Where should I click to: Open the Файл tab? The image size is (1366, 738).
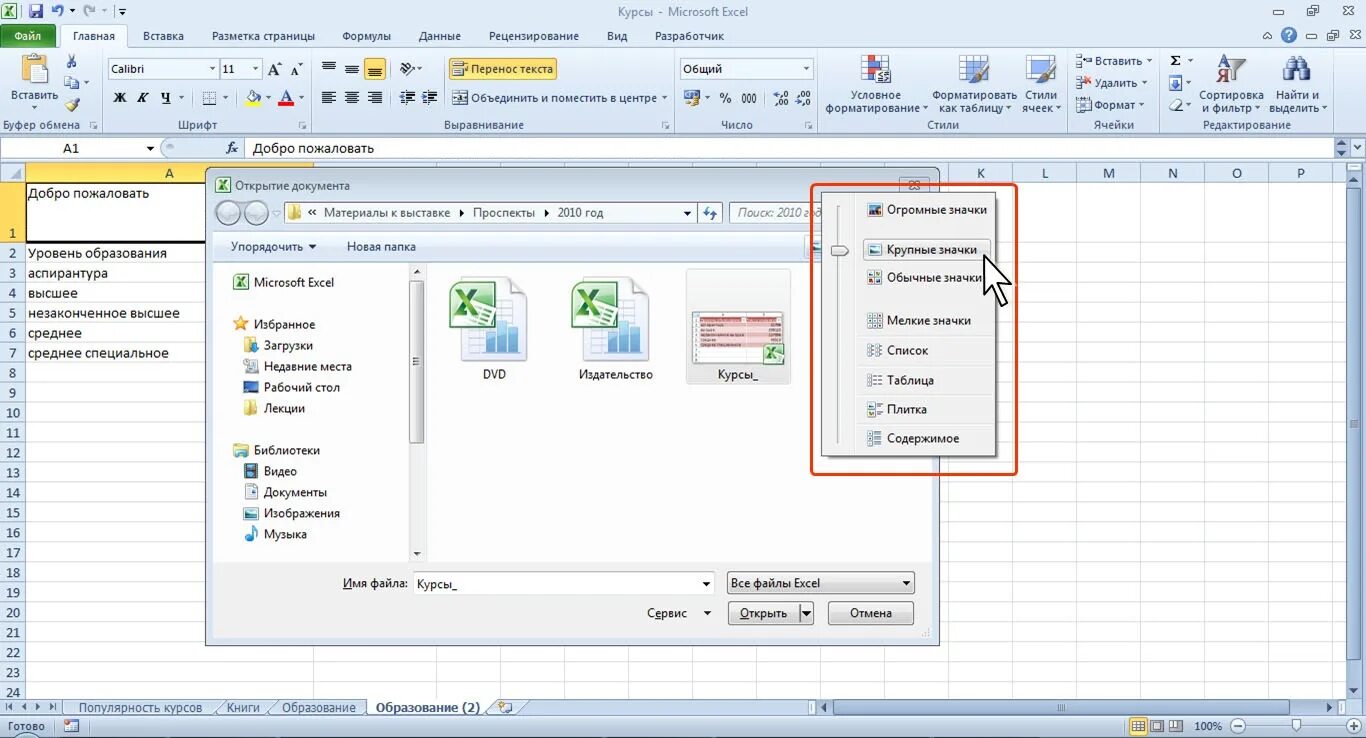[28, 36]
